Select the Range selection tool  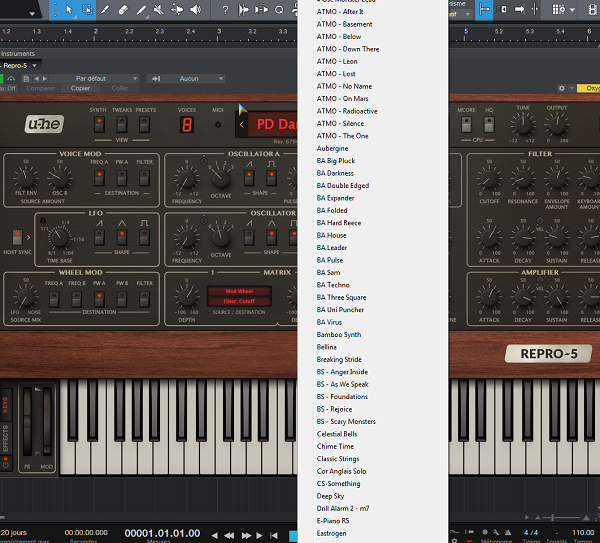click(x=87, y=10)
